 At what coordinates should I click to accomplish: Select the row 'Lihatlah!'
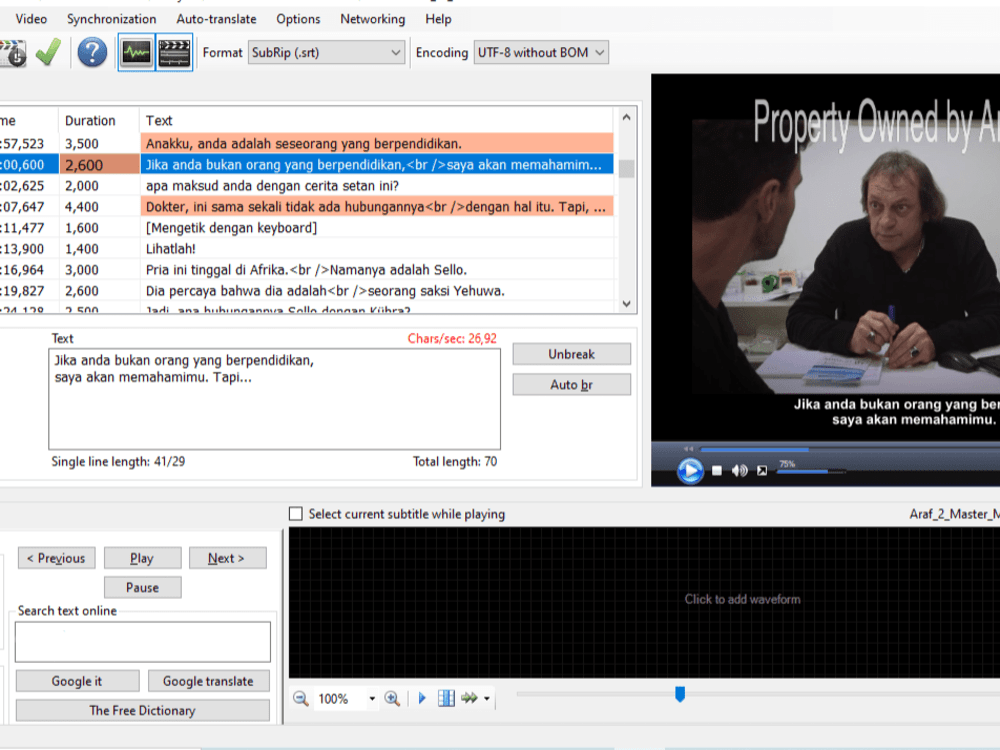point(307,249)
